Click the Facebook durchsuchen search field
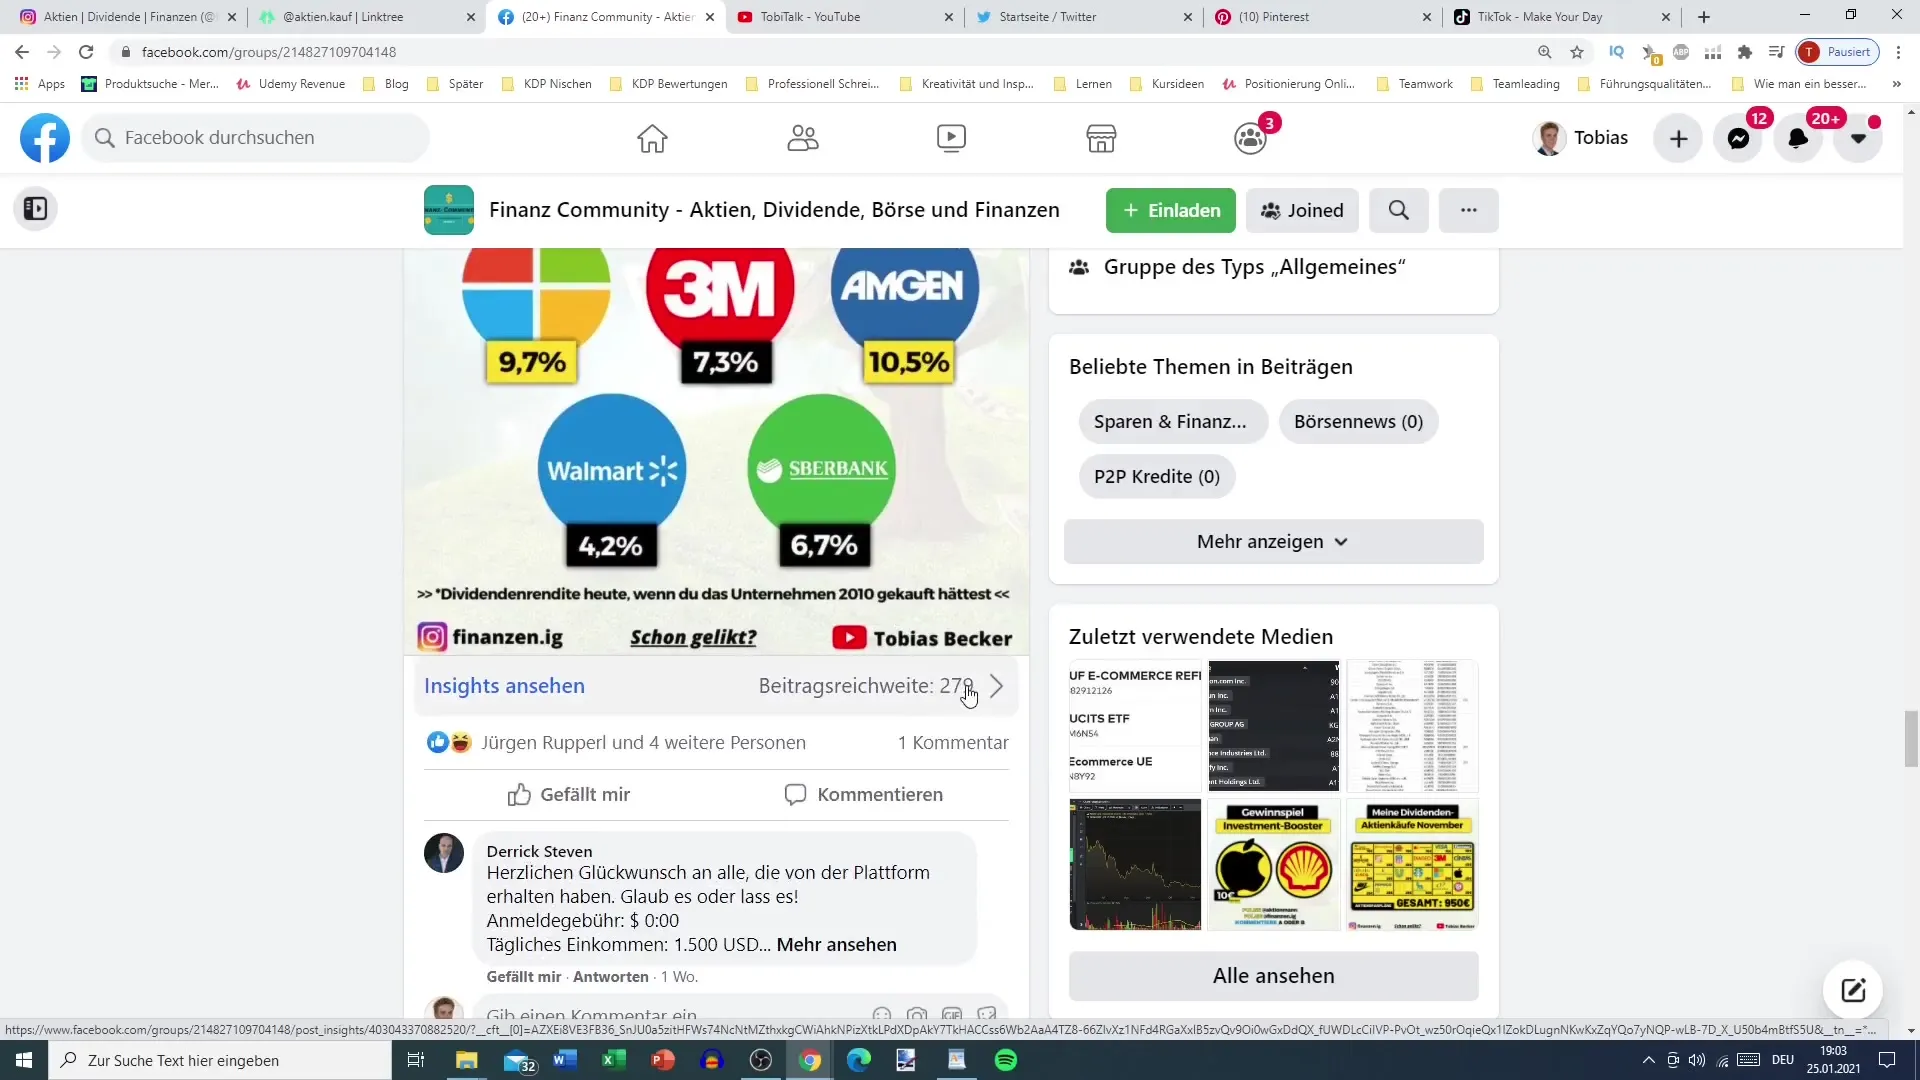Image resolution: width=1920 pixels, height=1080 pixels. coord(256,138)
